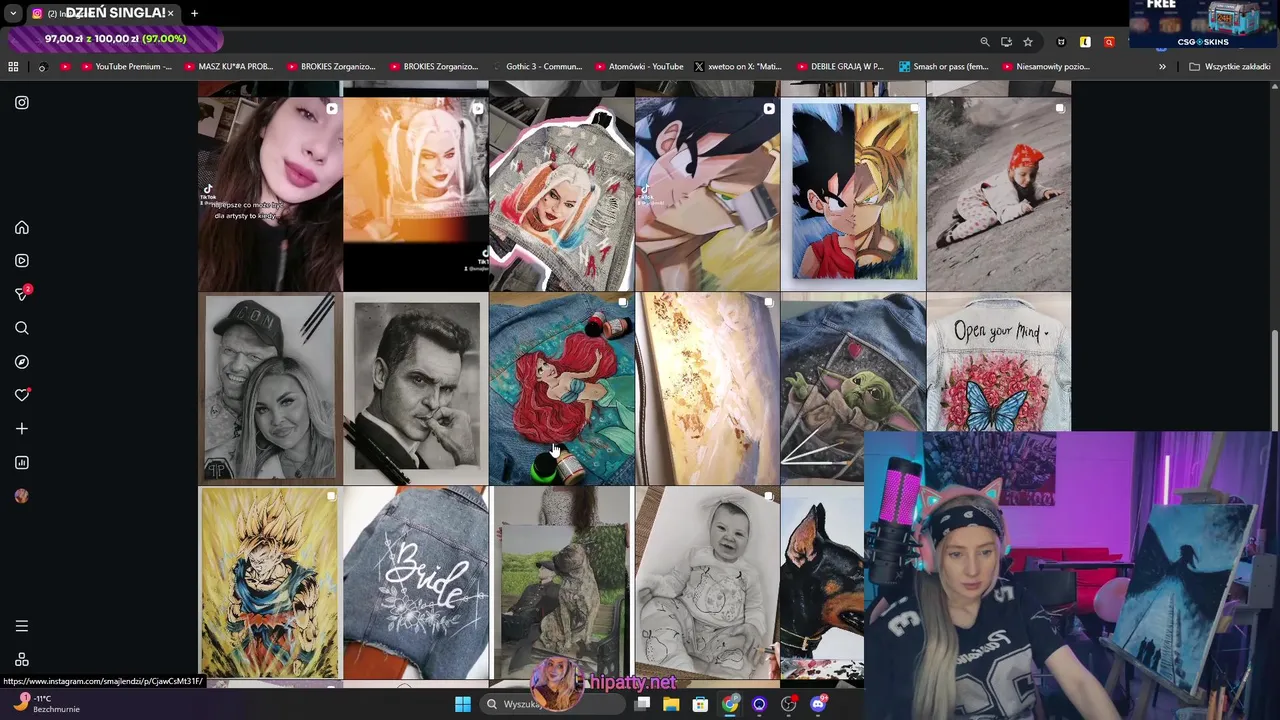The width and height of the screenshot is (1280, 720).
Task: Open the weather widget showing -11°C
Action: click(45, 704)
